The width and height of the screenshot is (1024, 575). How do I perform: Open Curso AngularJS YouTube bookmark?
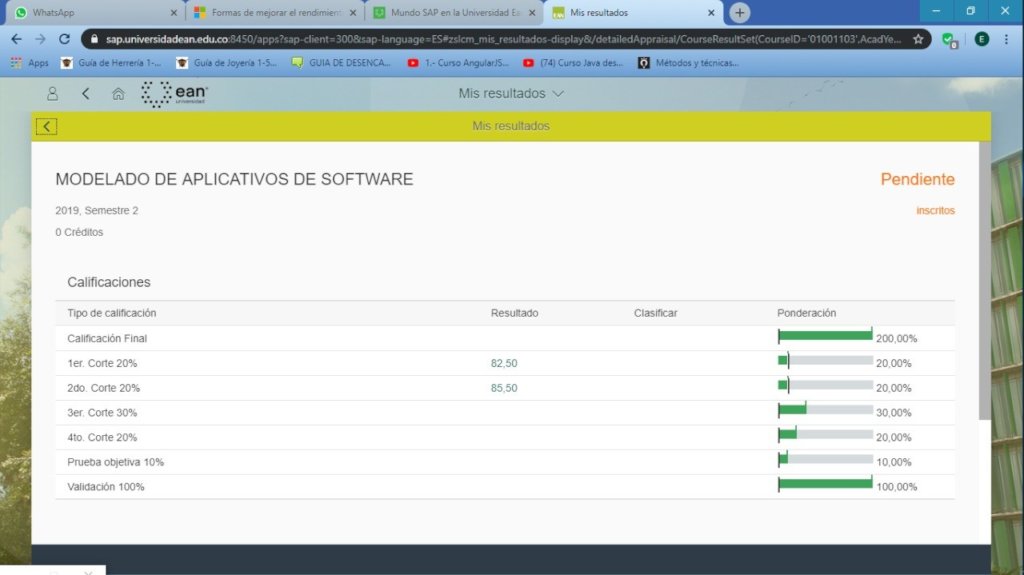[x=458, y=63]
